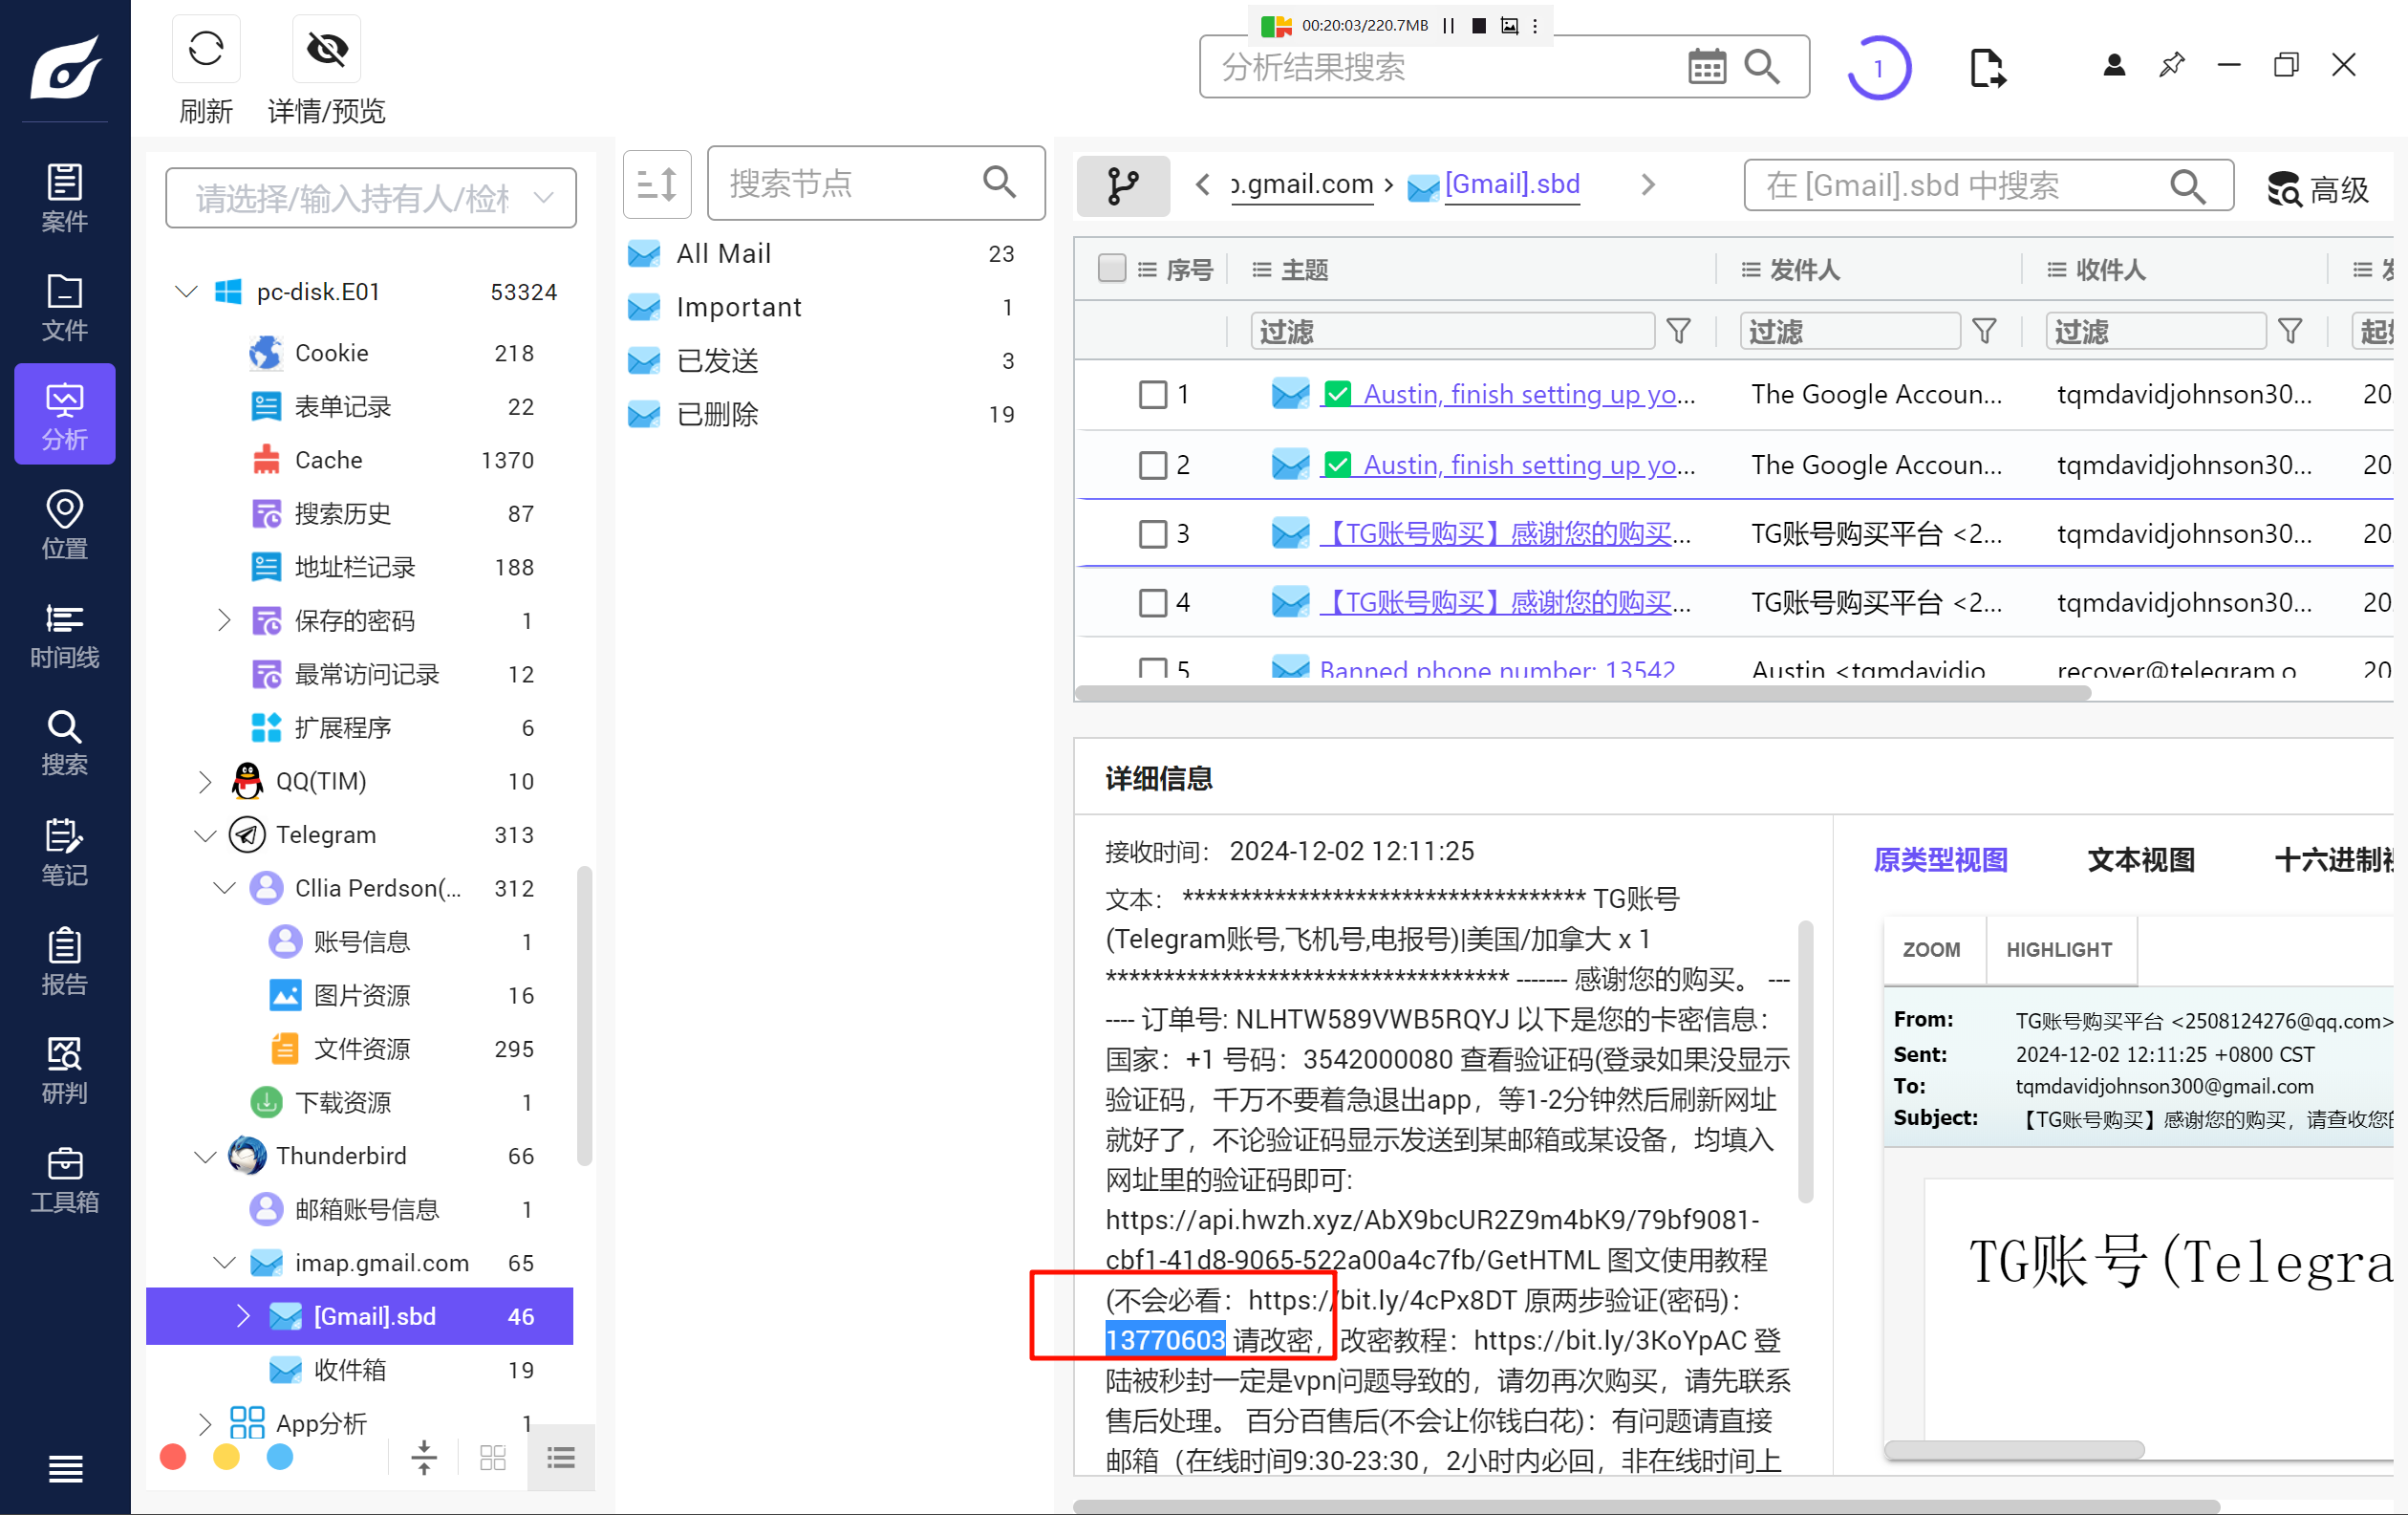Collapse the imap.gmail.com tree node
This screenshot has height=1515, width=2408.
(x=224, y=1263)
